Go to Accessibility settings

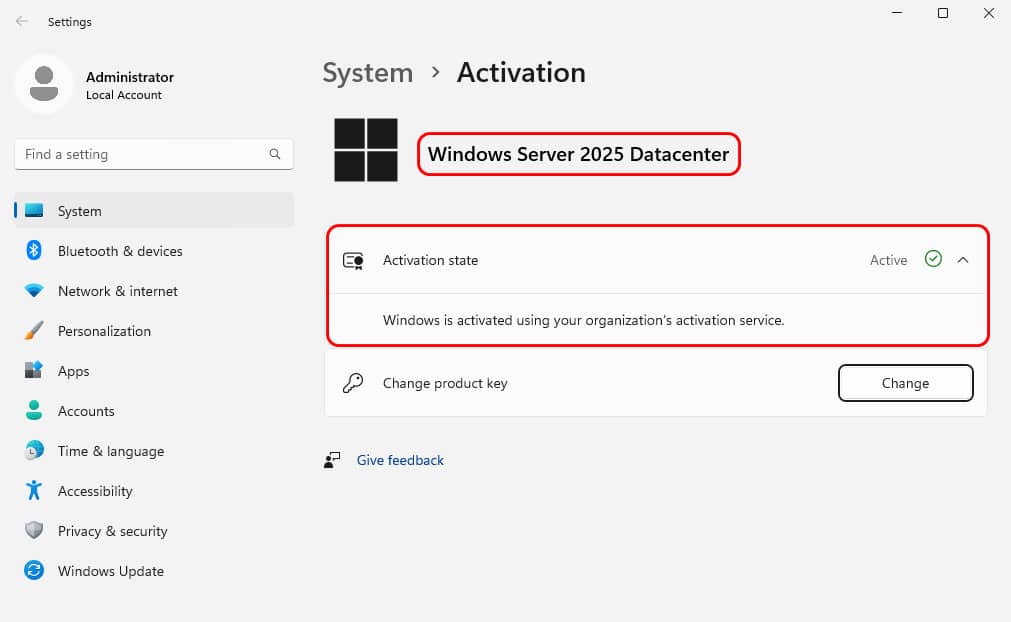(154, 491)
